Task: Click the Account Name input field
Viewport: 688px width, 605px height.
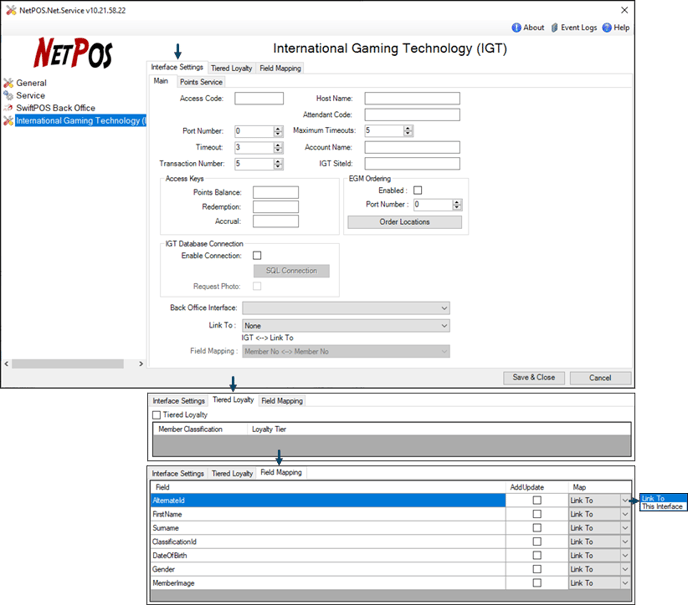Action: [x=412, y=147]
